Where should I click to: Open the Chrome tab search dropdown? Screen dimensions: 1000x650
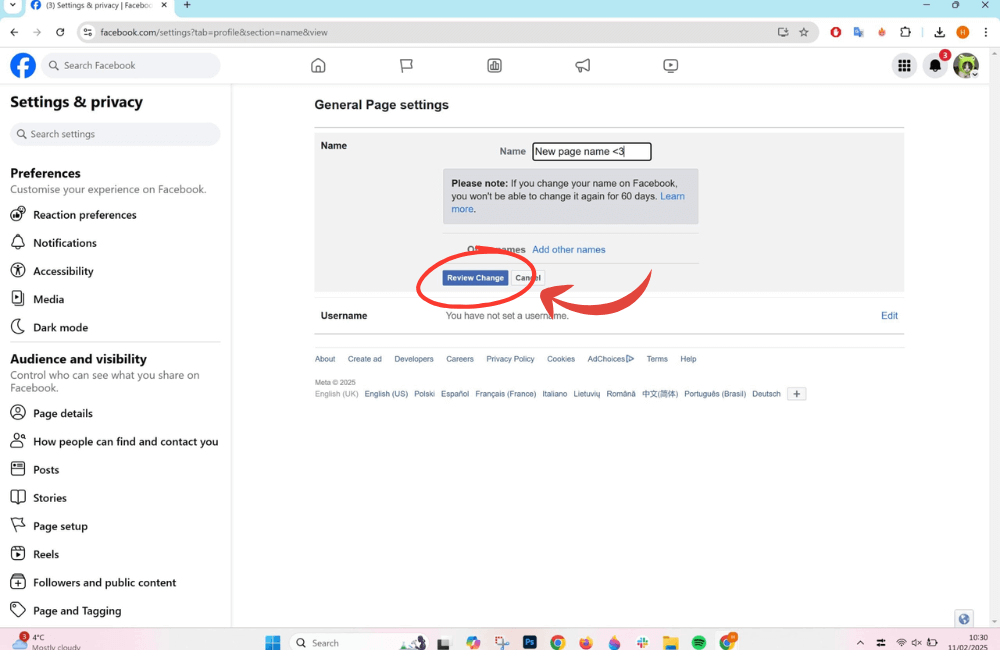click(x=12, y=5)
